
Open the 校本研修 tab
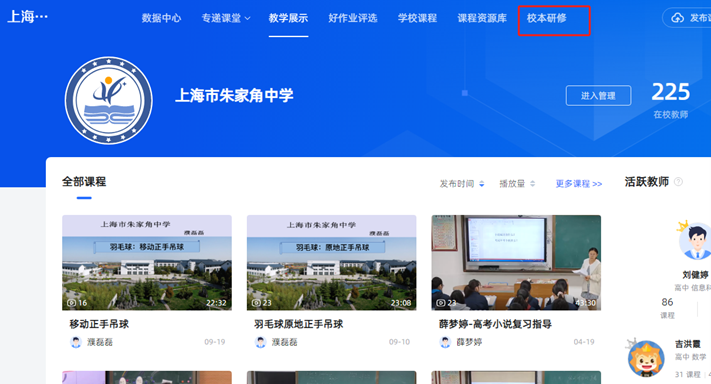pos(546,18)
